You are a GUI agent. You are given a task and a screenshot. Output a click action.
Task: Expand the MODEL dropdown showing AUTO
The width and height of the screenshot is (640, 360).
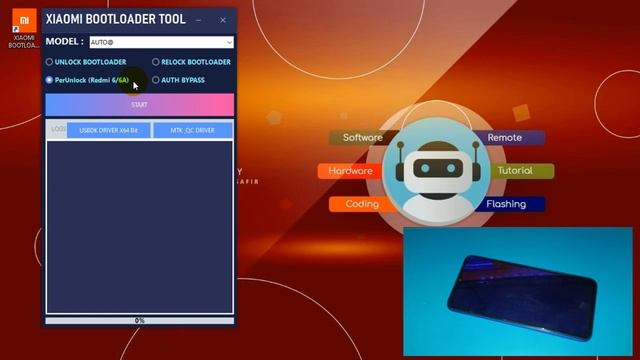pyautogui.click(x=162, y=42)
